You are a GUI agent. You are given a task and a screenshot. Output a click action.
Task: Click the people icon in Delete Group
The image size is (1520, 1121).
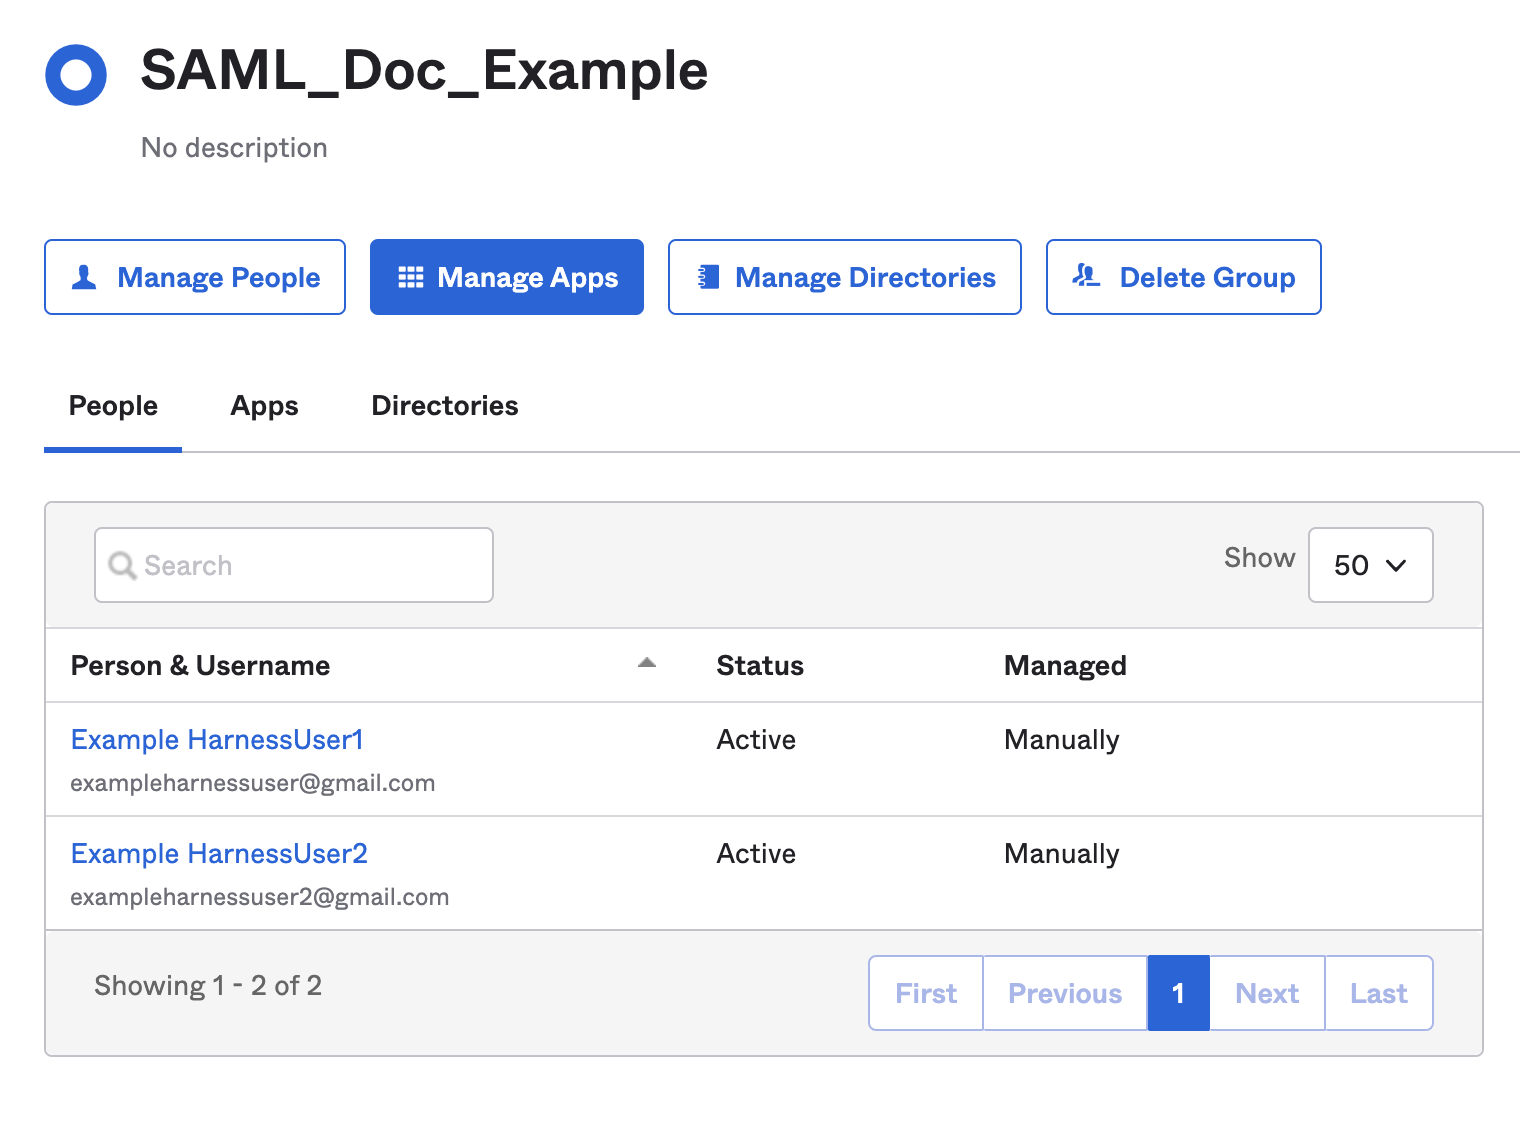[x=1086, y=276]
